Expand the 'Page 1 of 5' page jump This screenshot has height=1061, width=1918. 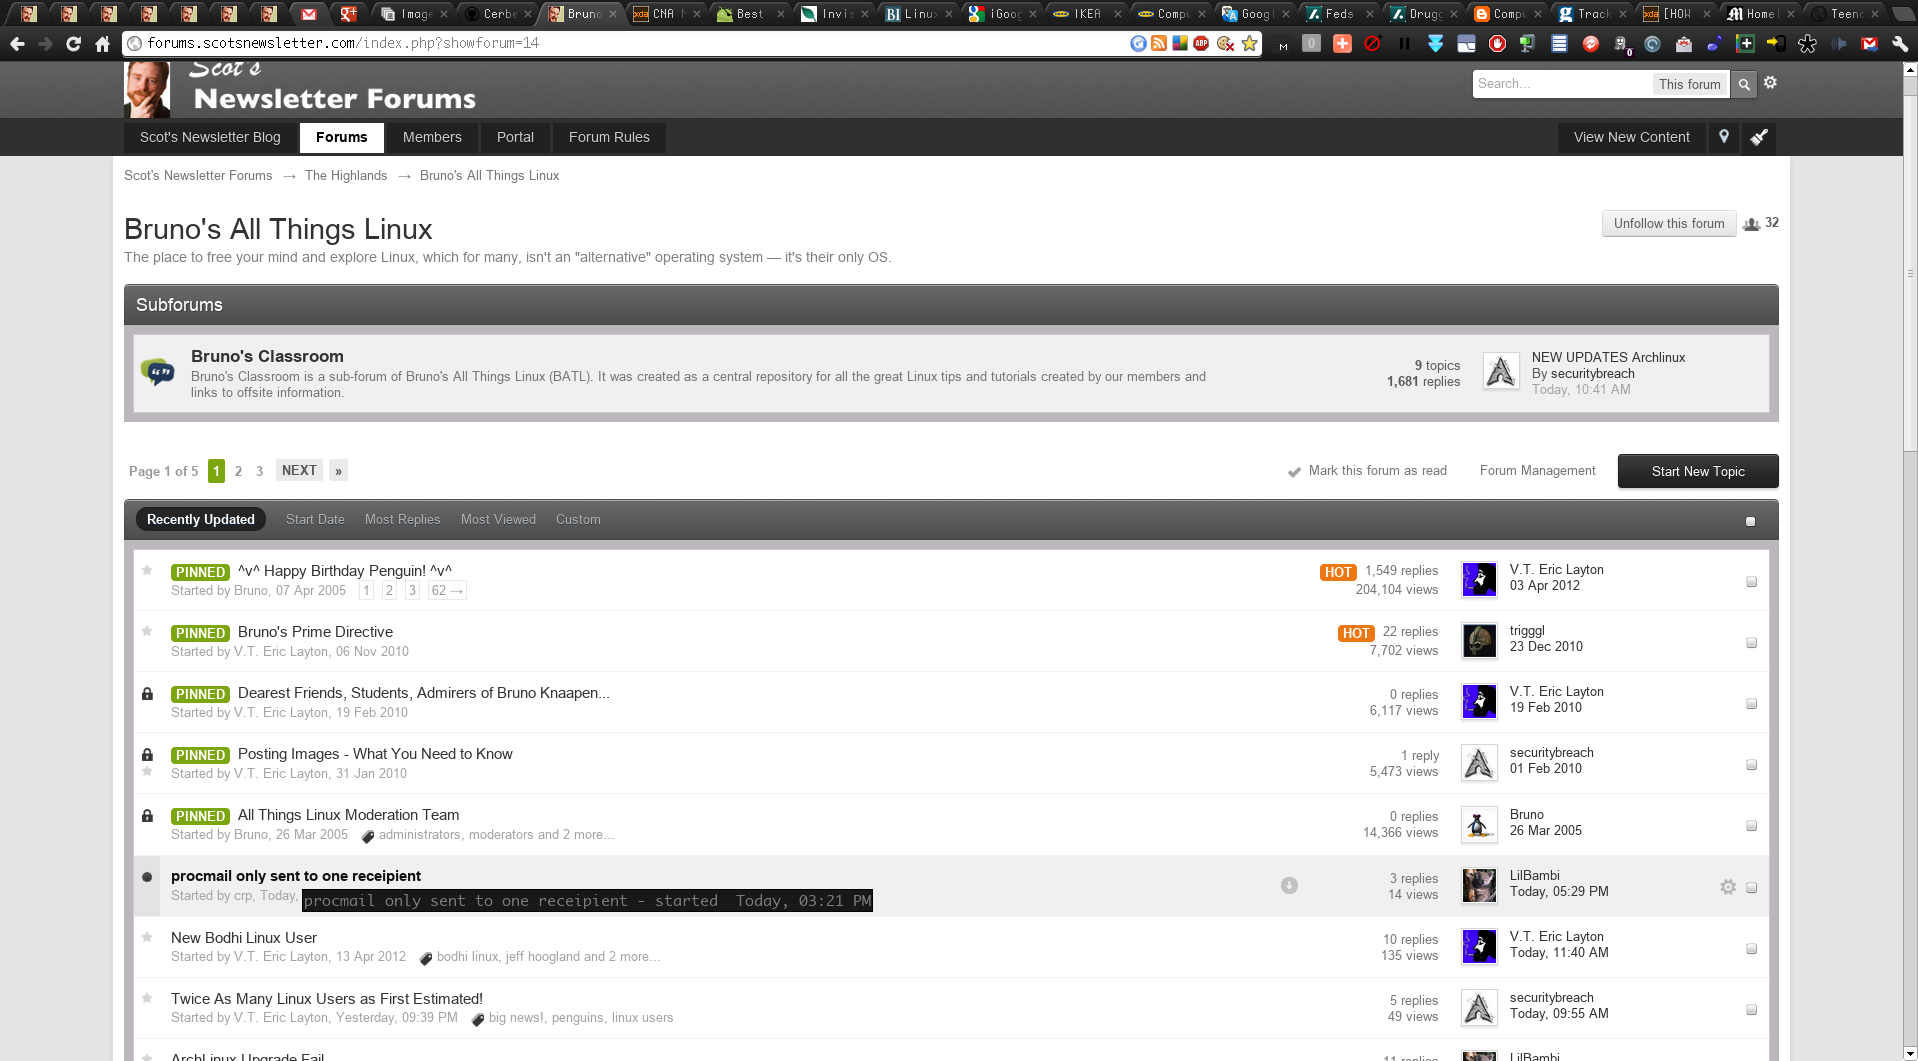pos(164,471)
